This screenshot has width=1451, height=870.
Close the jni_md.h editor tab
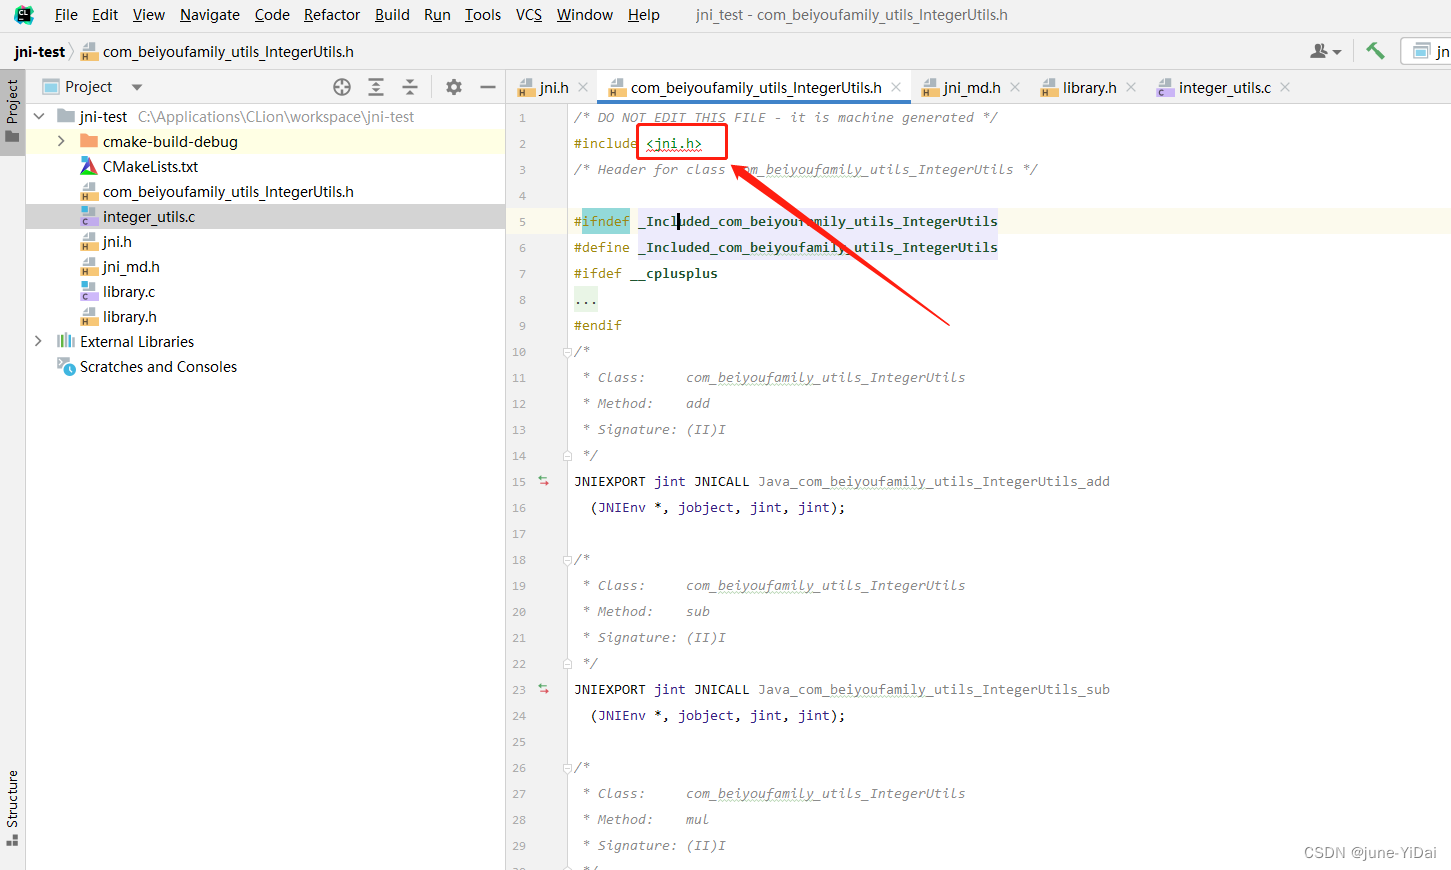1015,87
